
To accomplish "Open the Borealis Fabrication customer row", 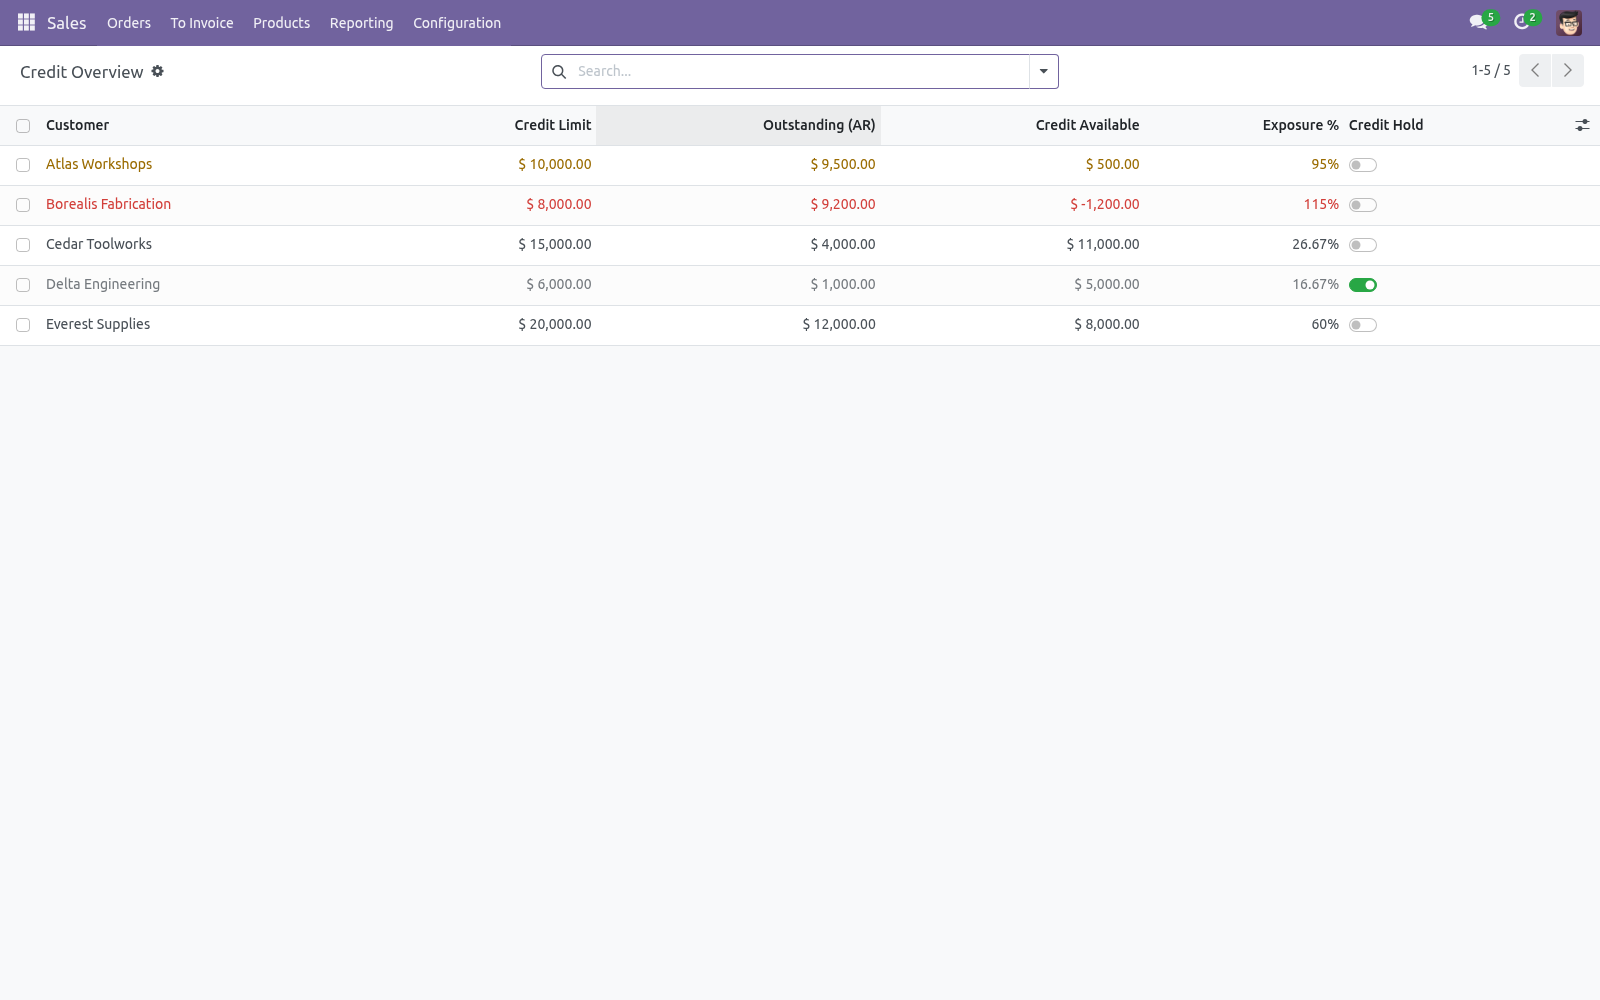I will (x=800, y=205).
